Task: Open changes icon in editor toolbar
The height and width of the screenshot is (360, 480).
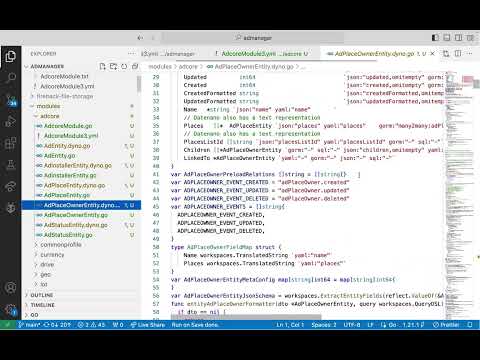Action: click(x=446, y=53)
